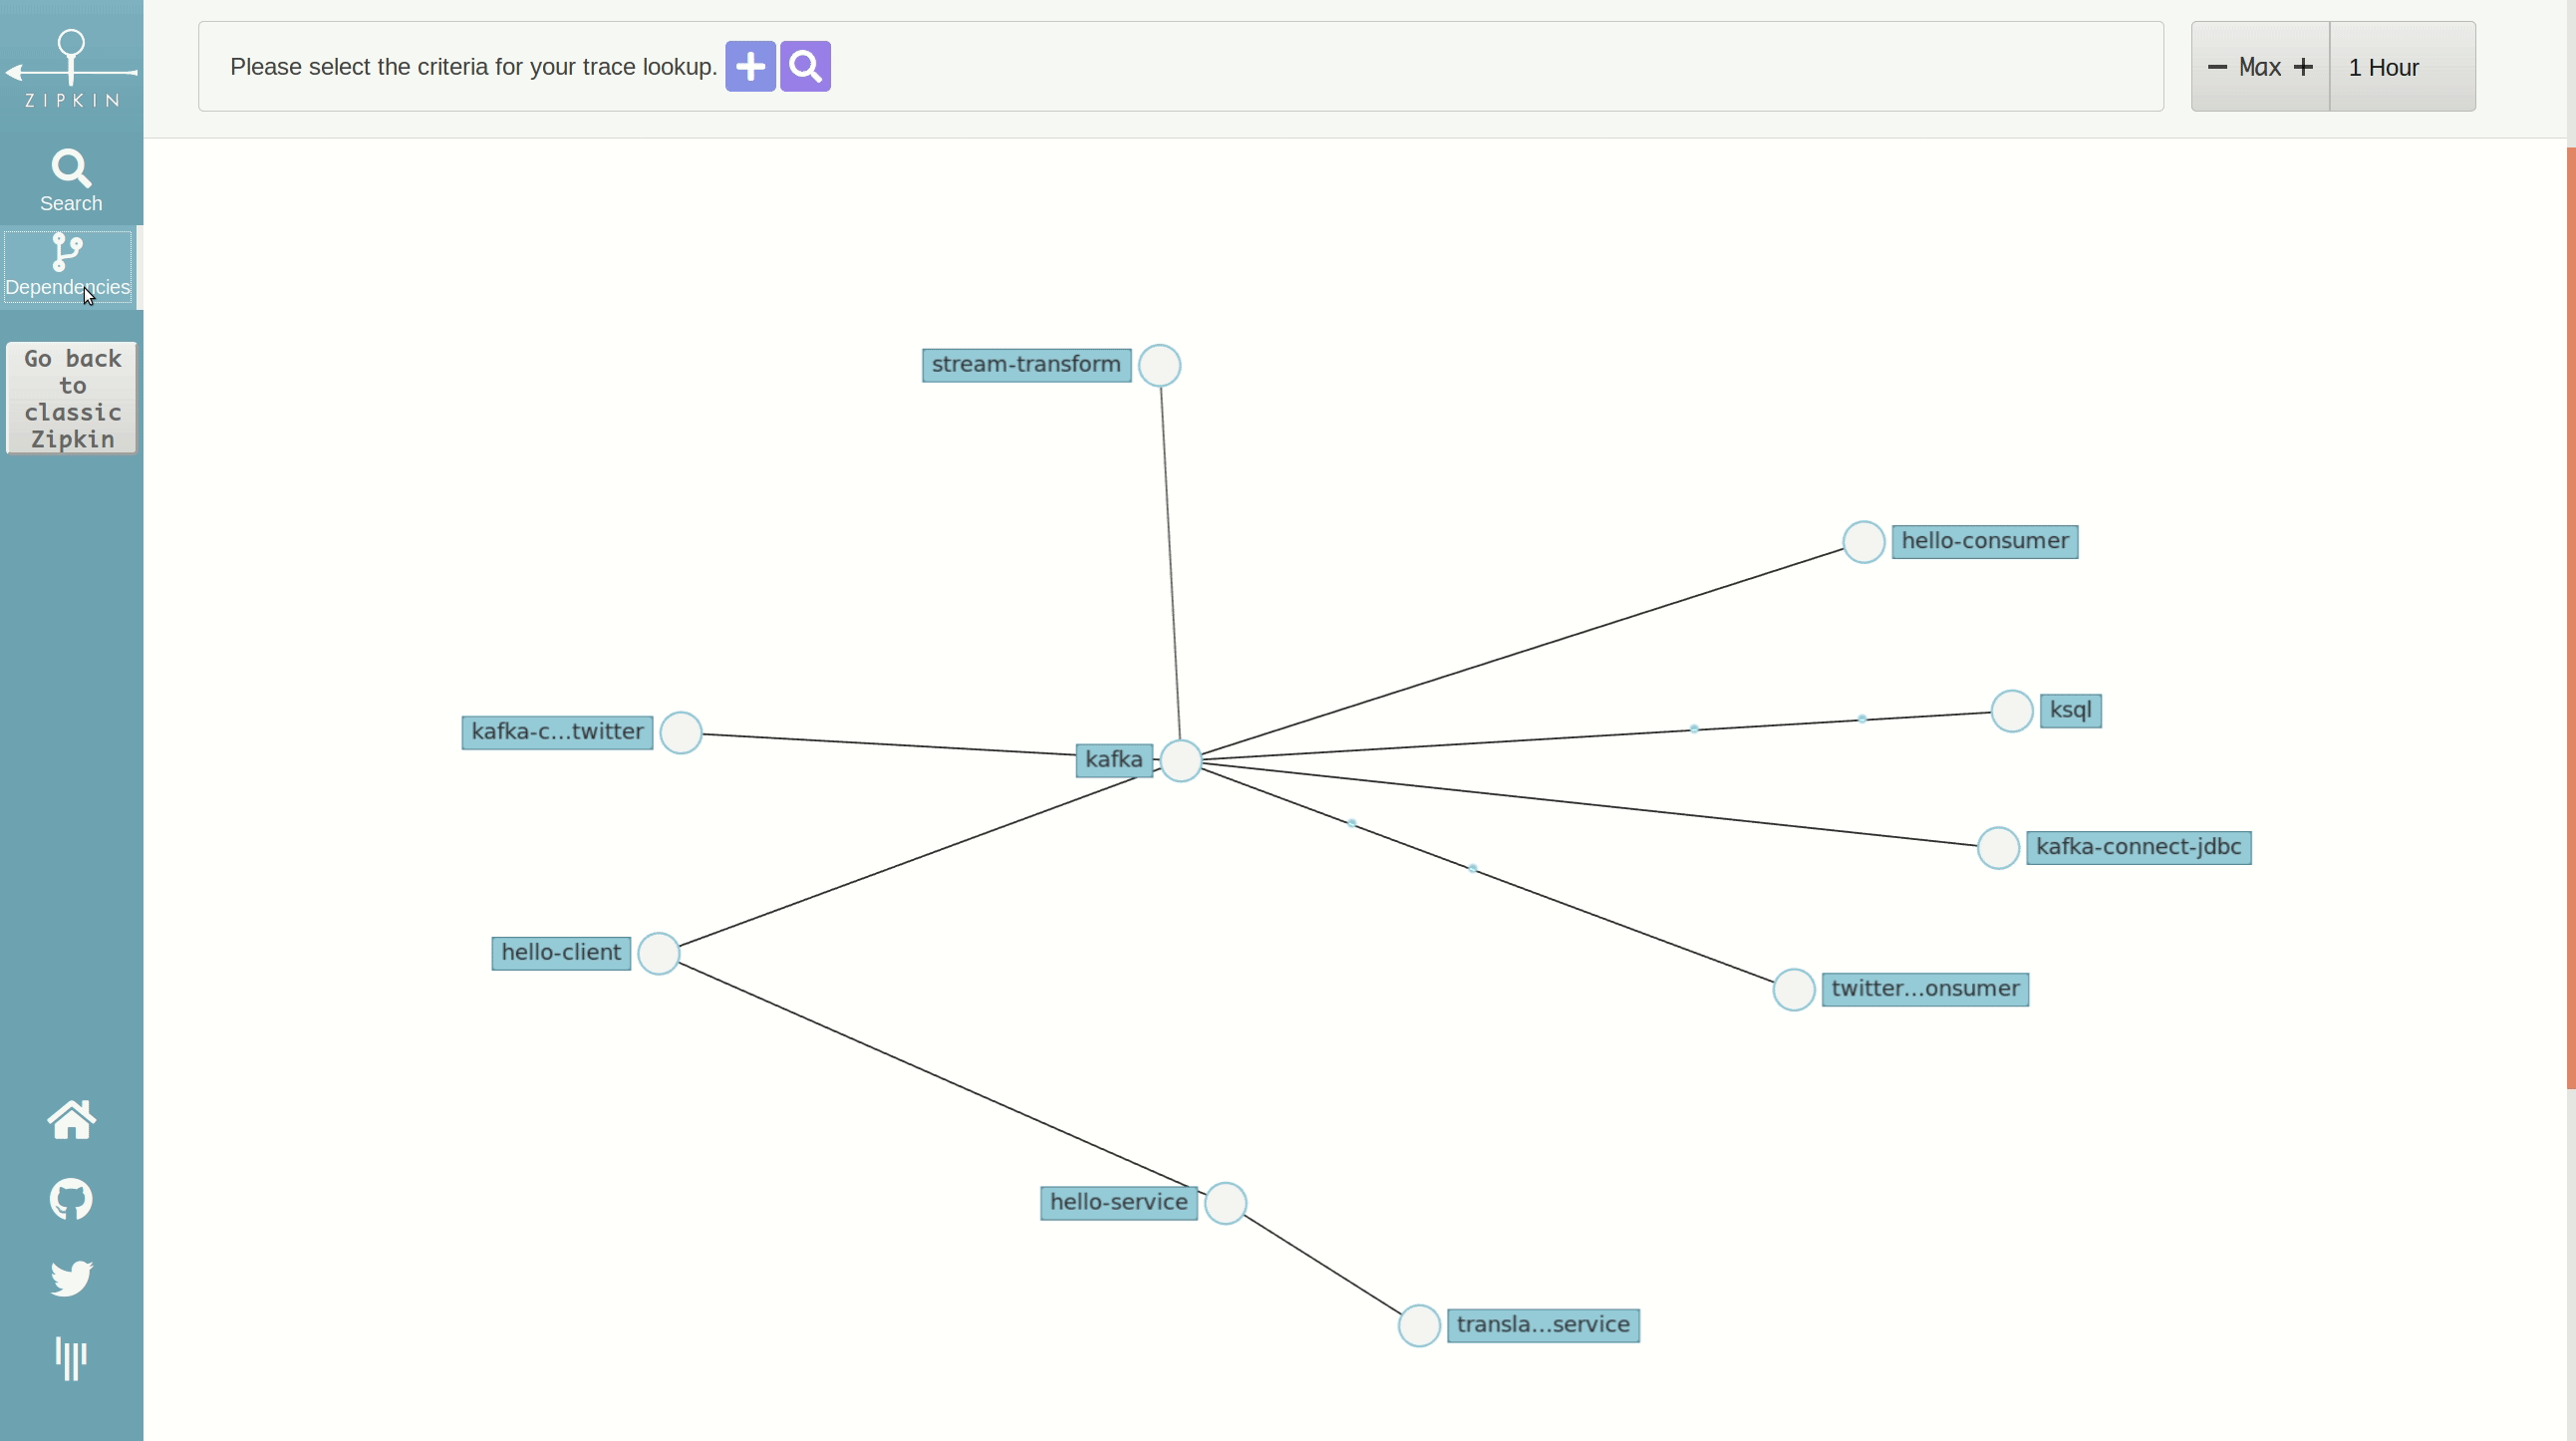Select the hello-consumer node circle
This screenshot has height=1441, width=2576.
coord(1864,542)
